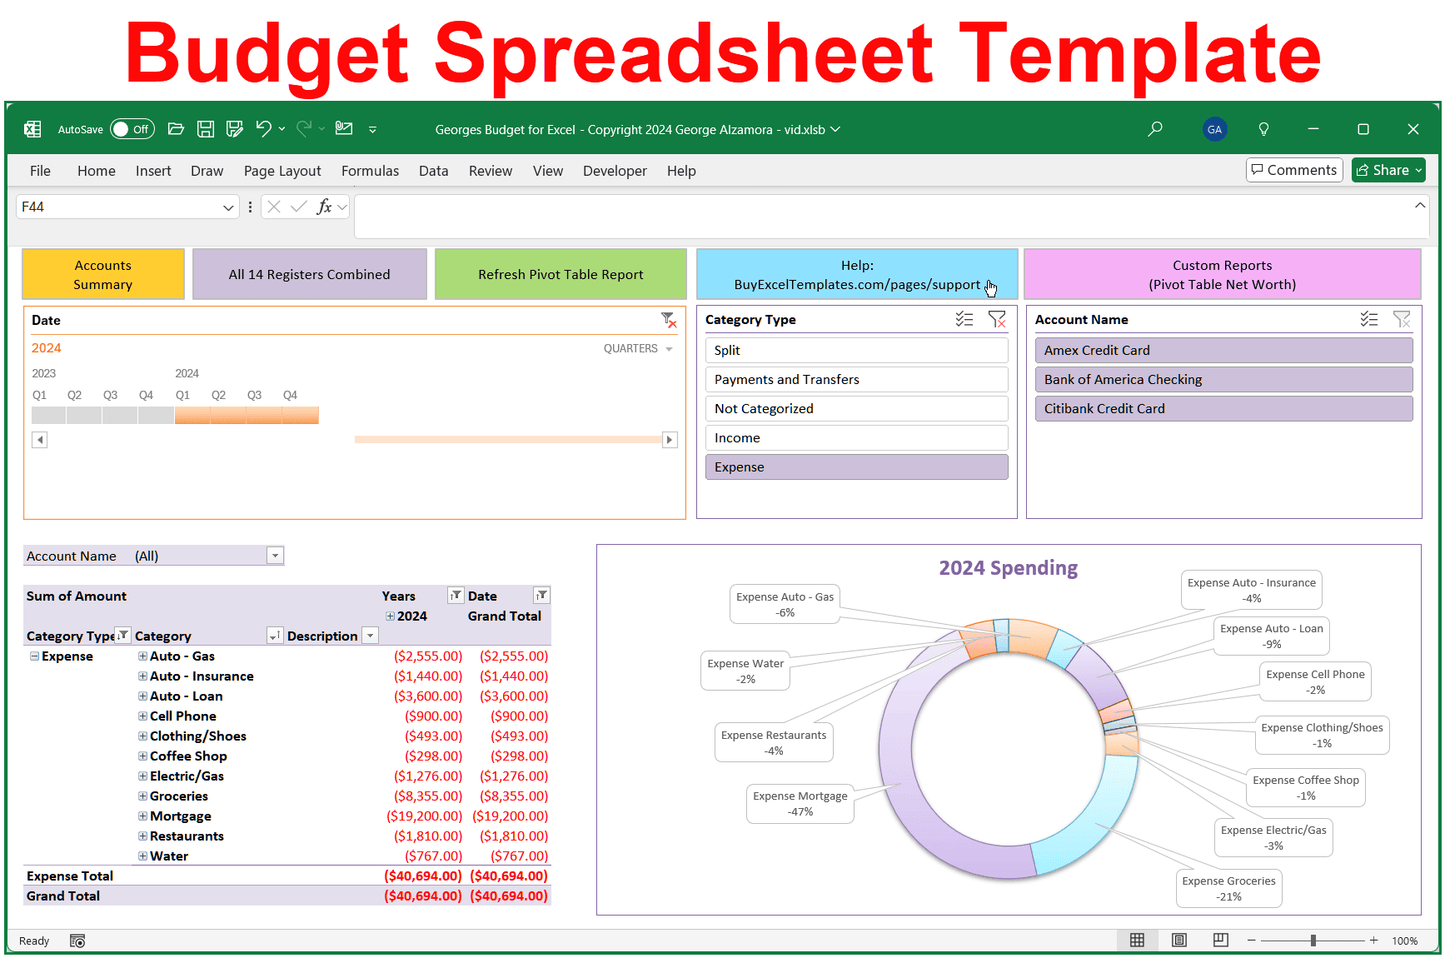Select 2023 Q4 on the timeline
Image resolution: width=1445 pixels, height=958 pixels.
click(x=156, y=415)
